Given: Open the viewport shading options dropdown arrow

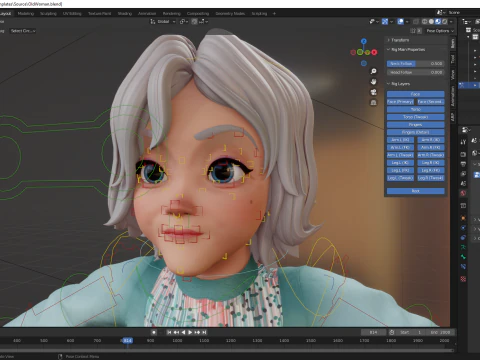Looking at the screenshot, I should tap(451, 21).
